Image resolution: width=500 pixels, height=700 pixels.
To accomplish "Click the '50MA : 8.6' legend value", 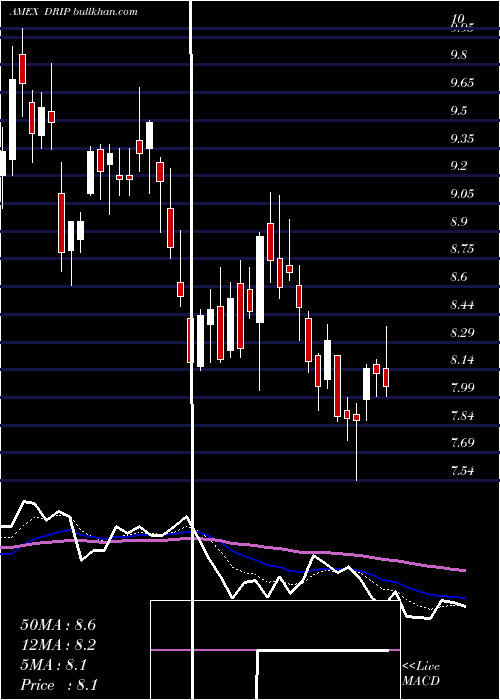I will click(x=58, y=625).
